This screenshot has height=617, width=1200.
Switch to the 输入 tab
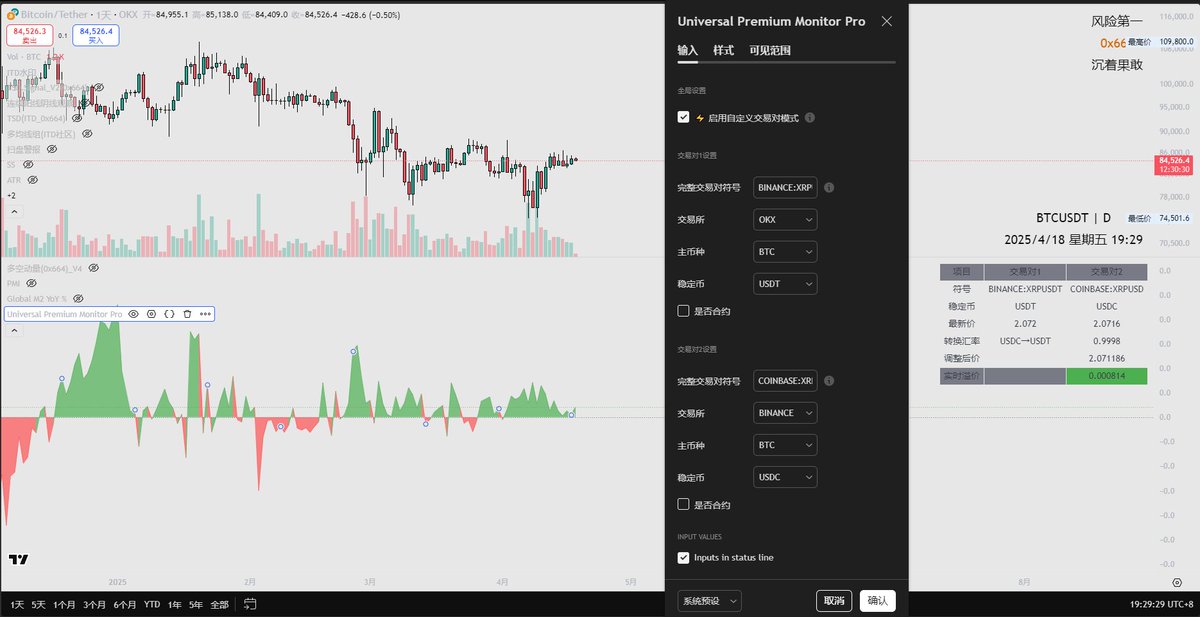pos(687,50)
